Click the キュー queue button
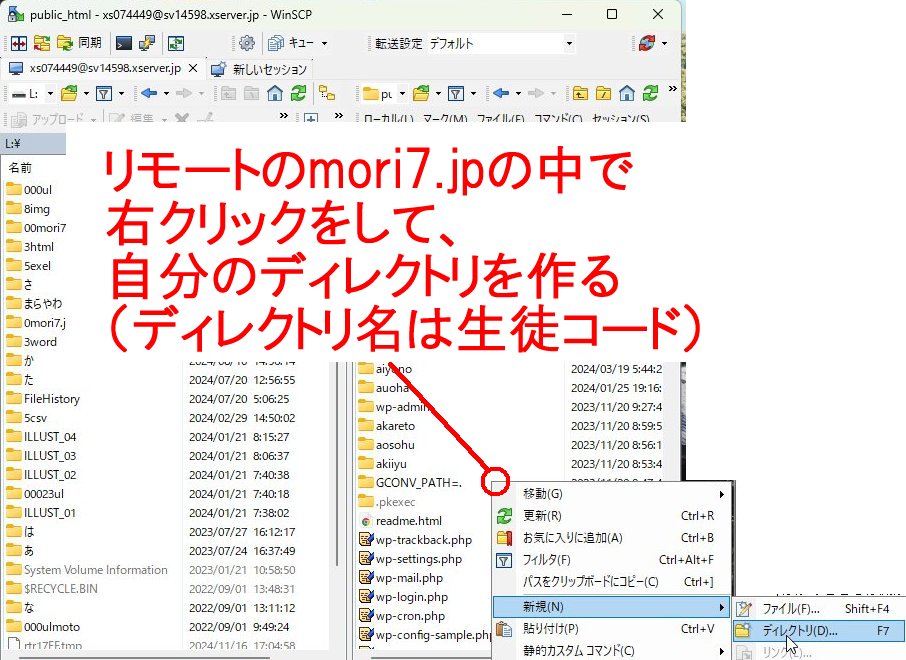 click(291, 43)
